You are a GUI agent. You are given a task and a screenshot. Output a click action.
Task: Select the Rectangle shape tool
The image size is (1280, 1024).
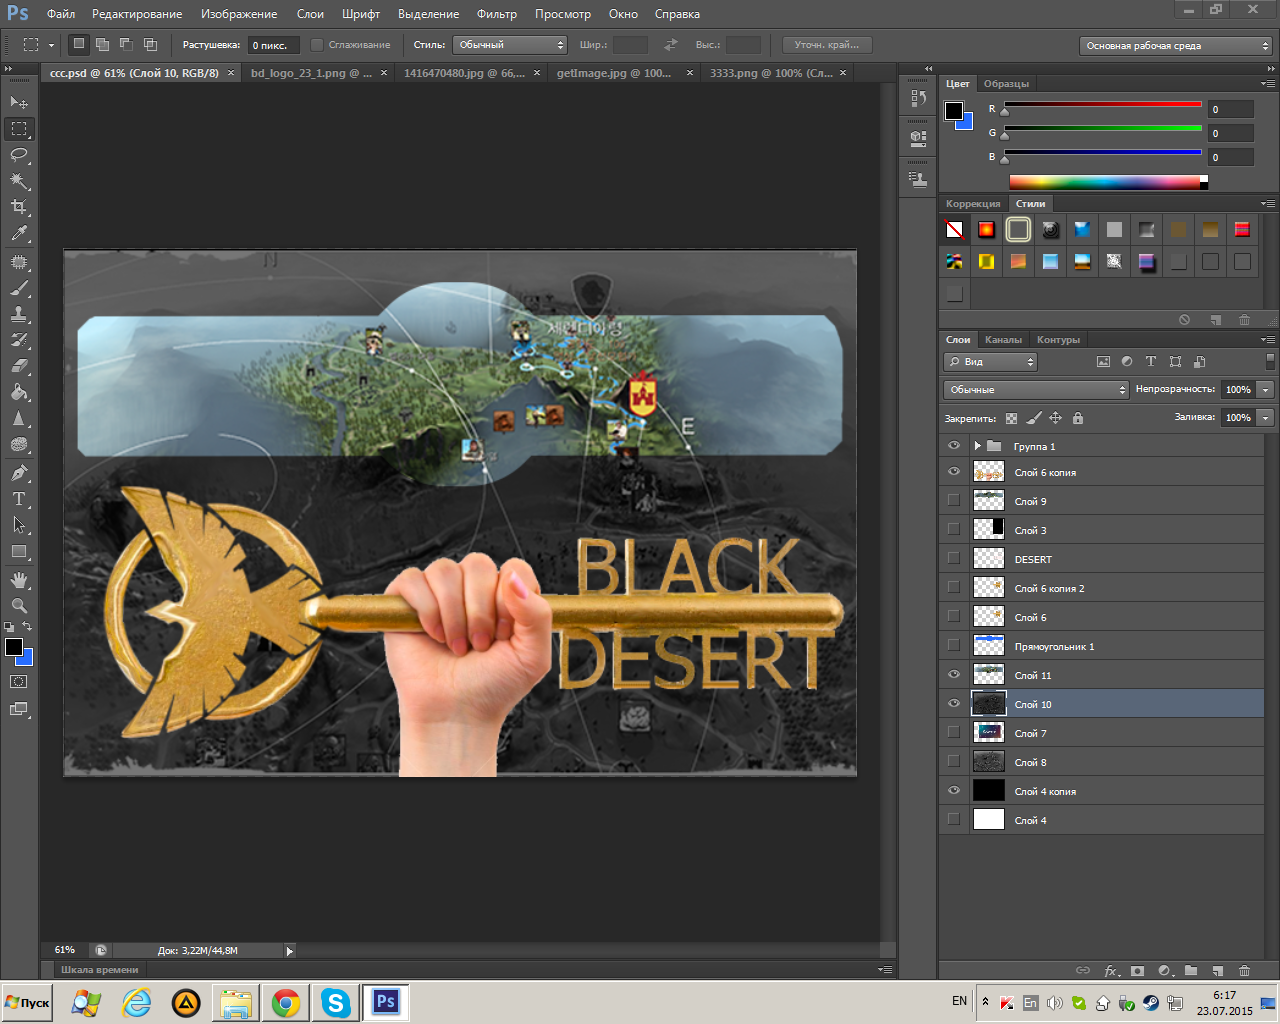19,551
